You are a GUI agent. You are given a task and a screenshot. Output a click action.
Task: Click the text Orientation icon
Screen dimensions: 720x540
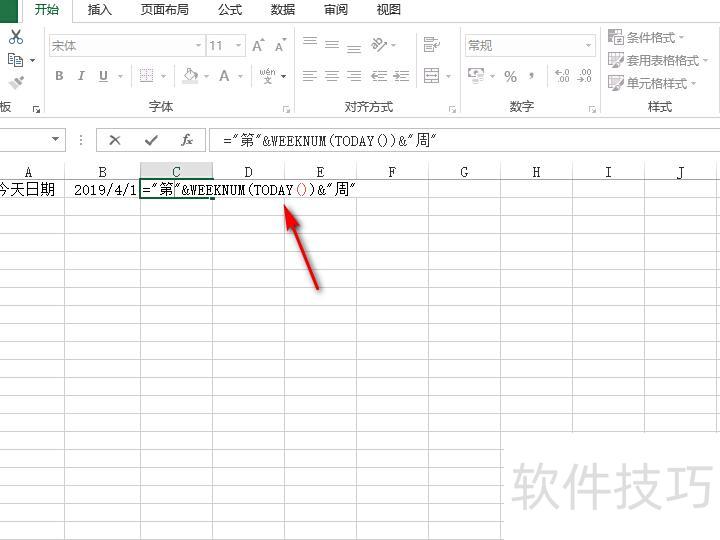(x=379, y=45)
